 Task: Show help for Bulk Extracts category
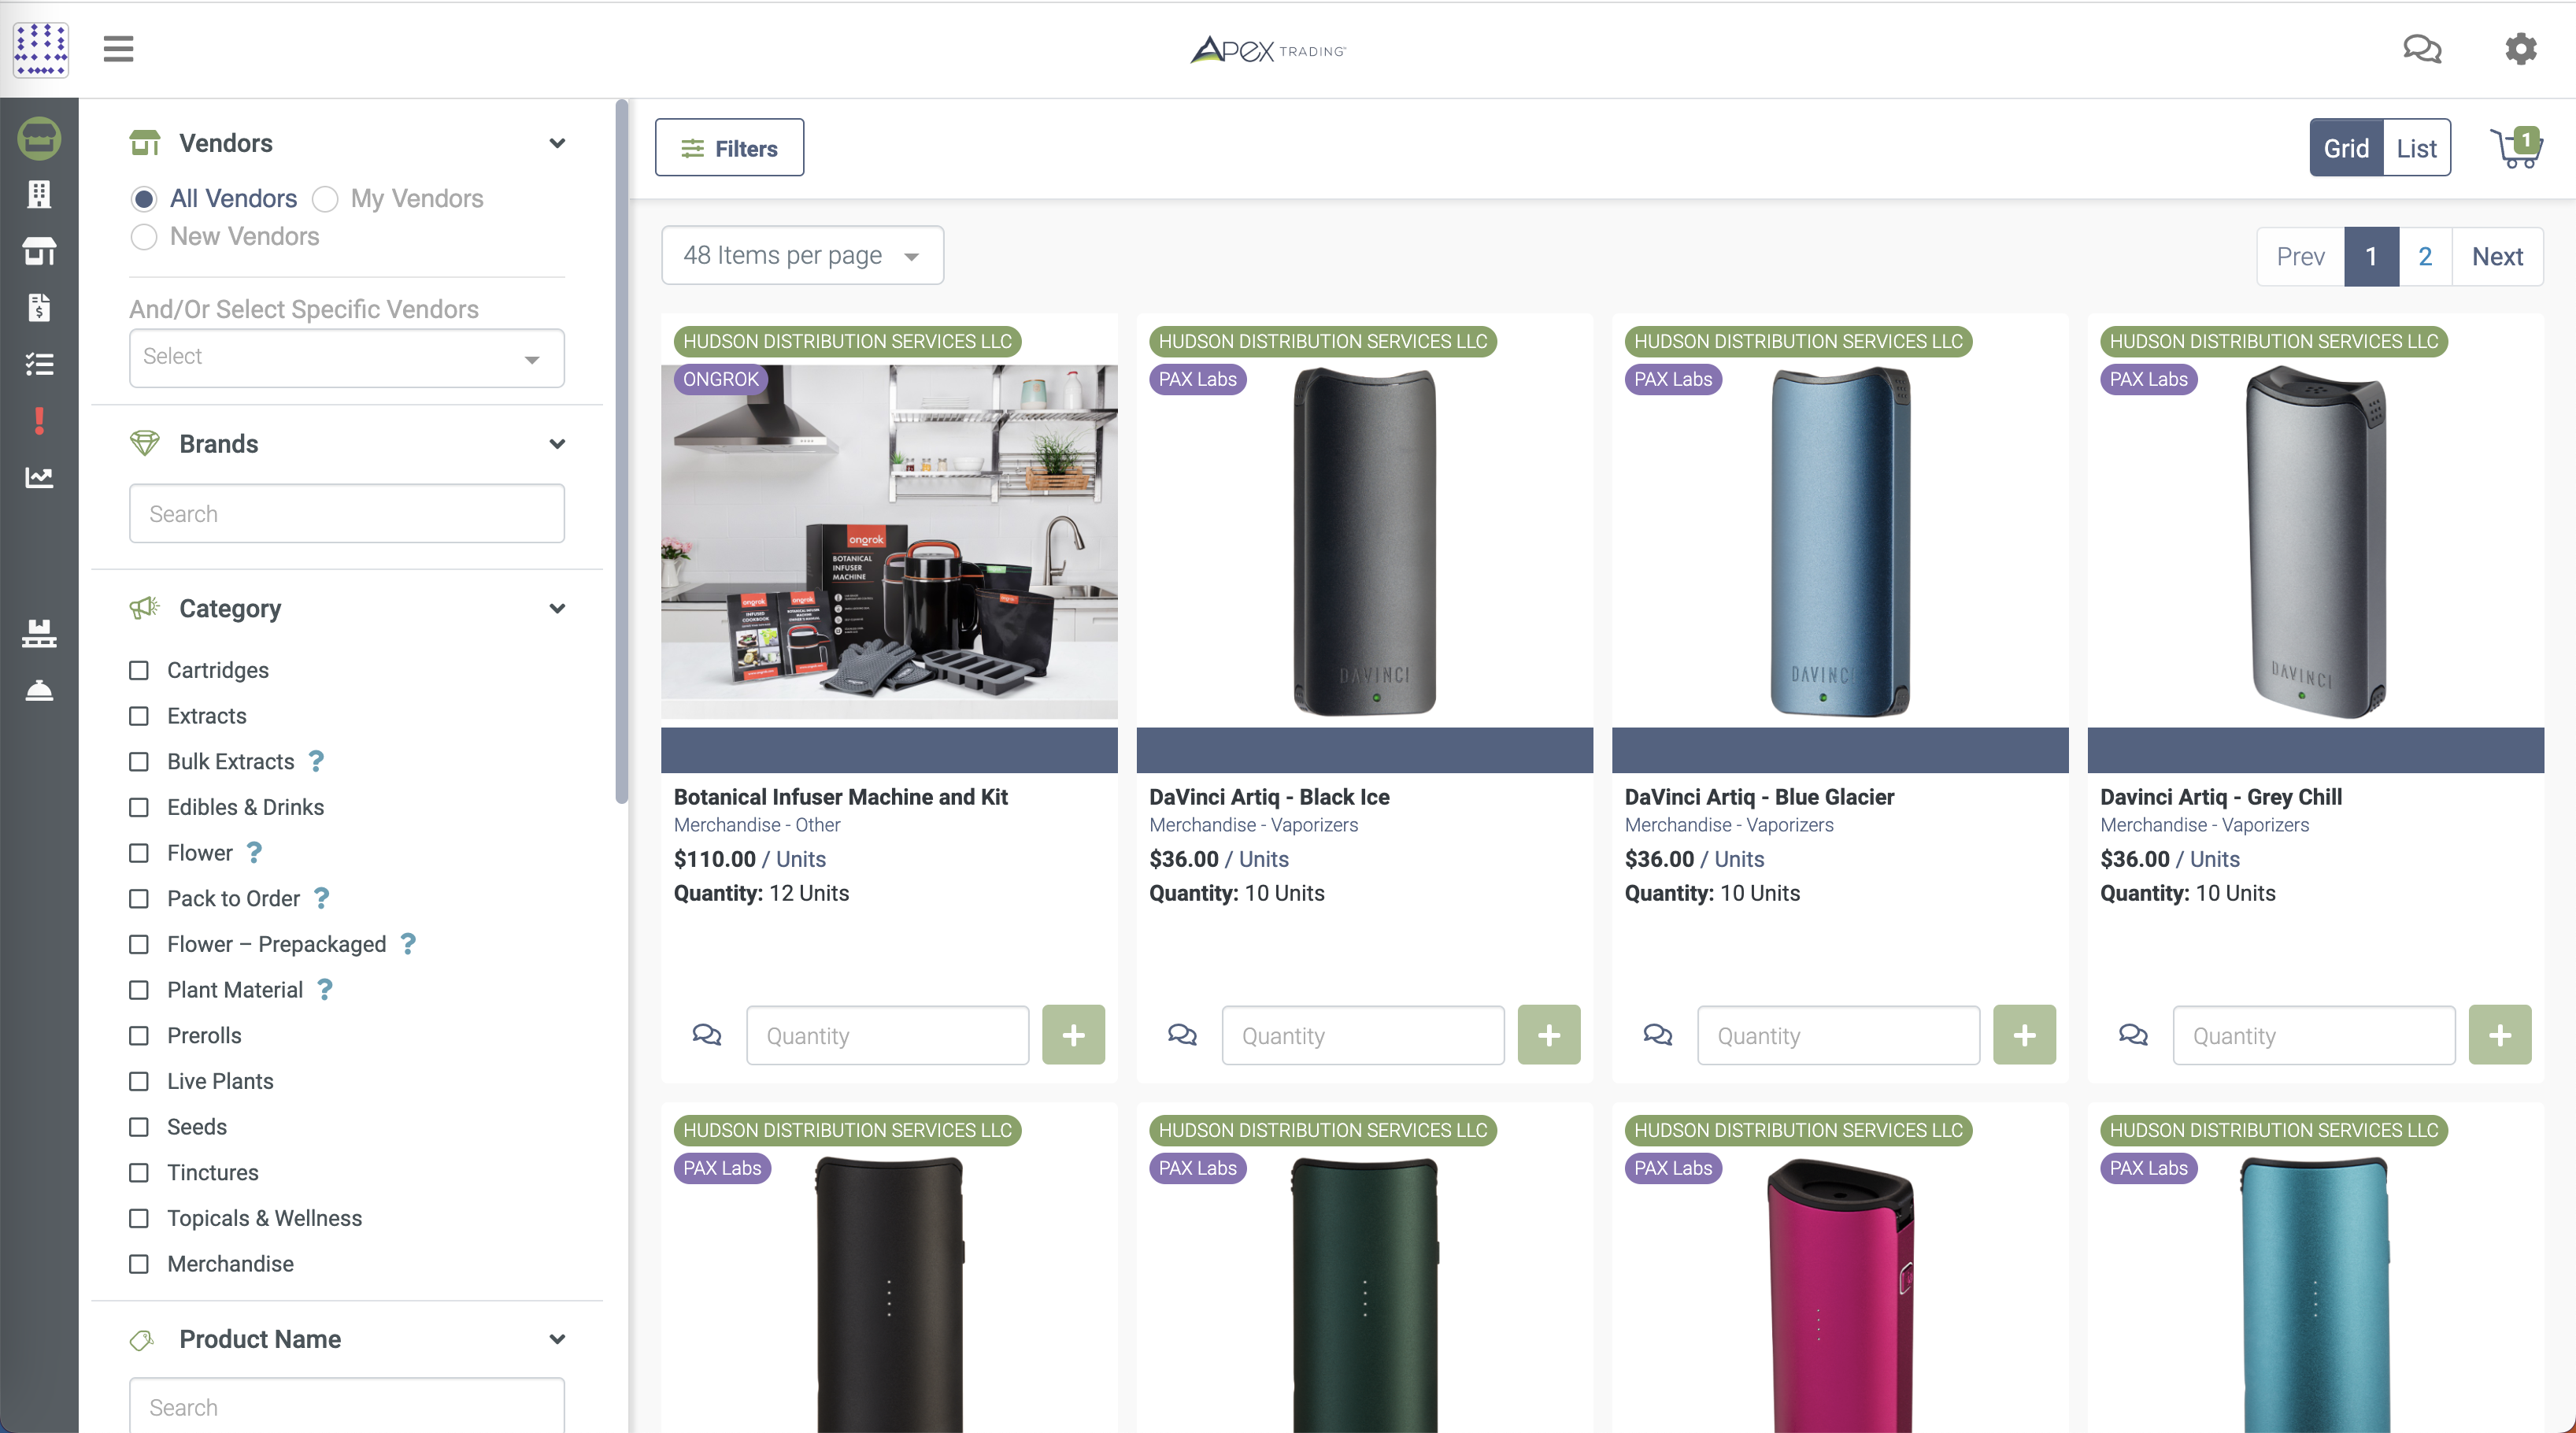[x=316, y=761]
